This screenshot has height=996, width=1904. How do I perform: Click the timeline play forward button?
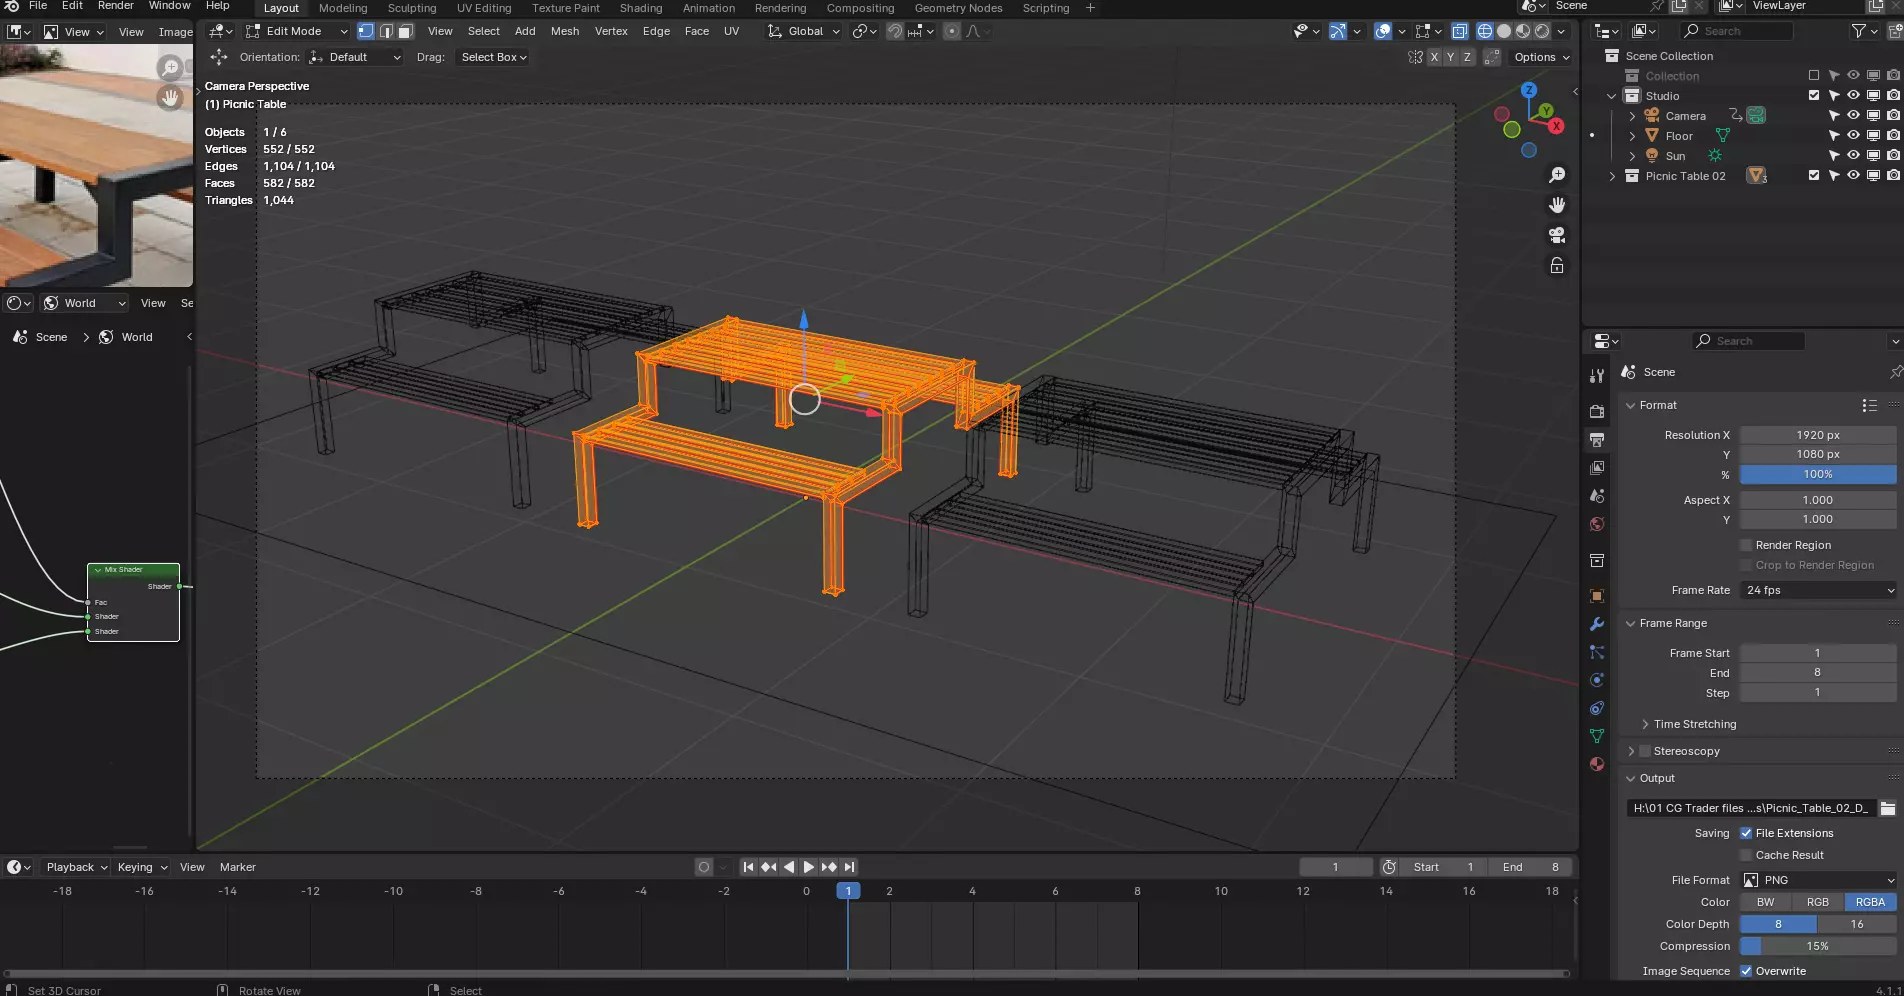(x=808, y=867)
